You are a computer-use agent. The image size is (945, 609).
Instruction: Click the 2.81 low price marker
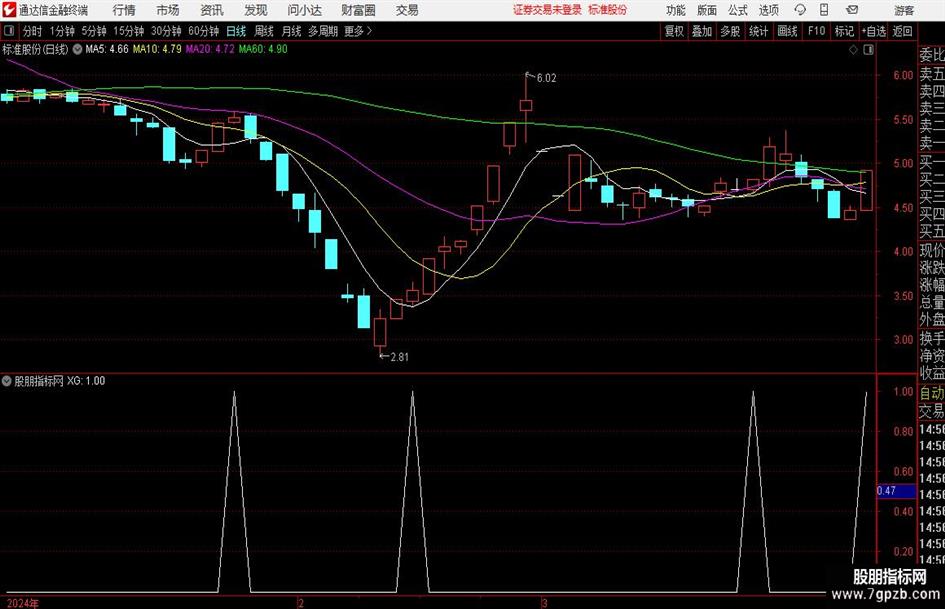399,357
